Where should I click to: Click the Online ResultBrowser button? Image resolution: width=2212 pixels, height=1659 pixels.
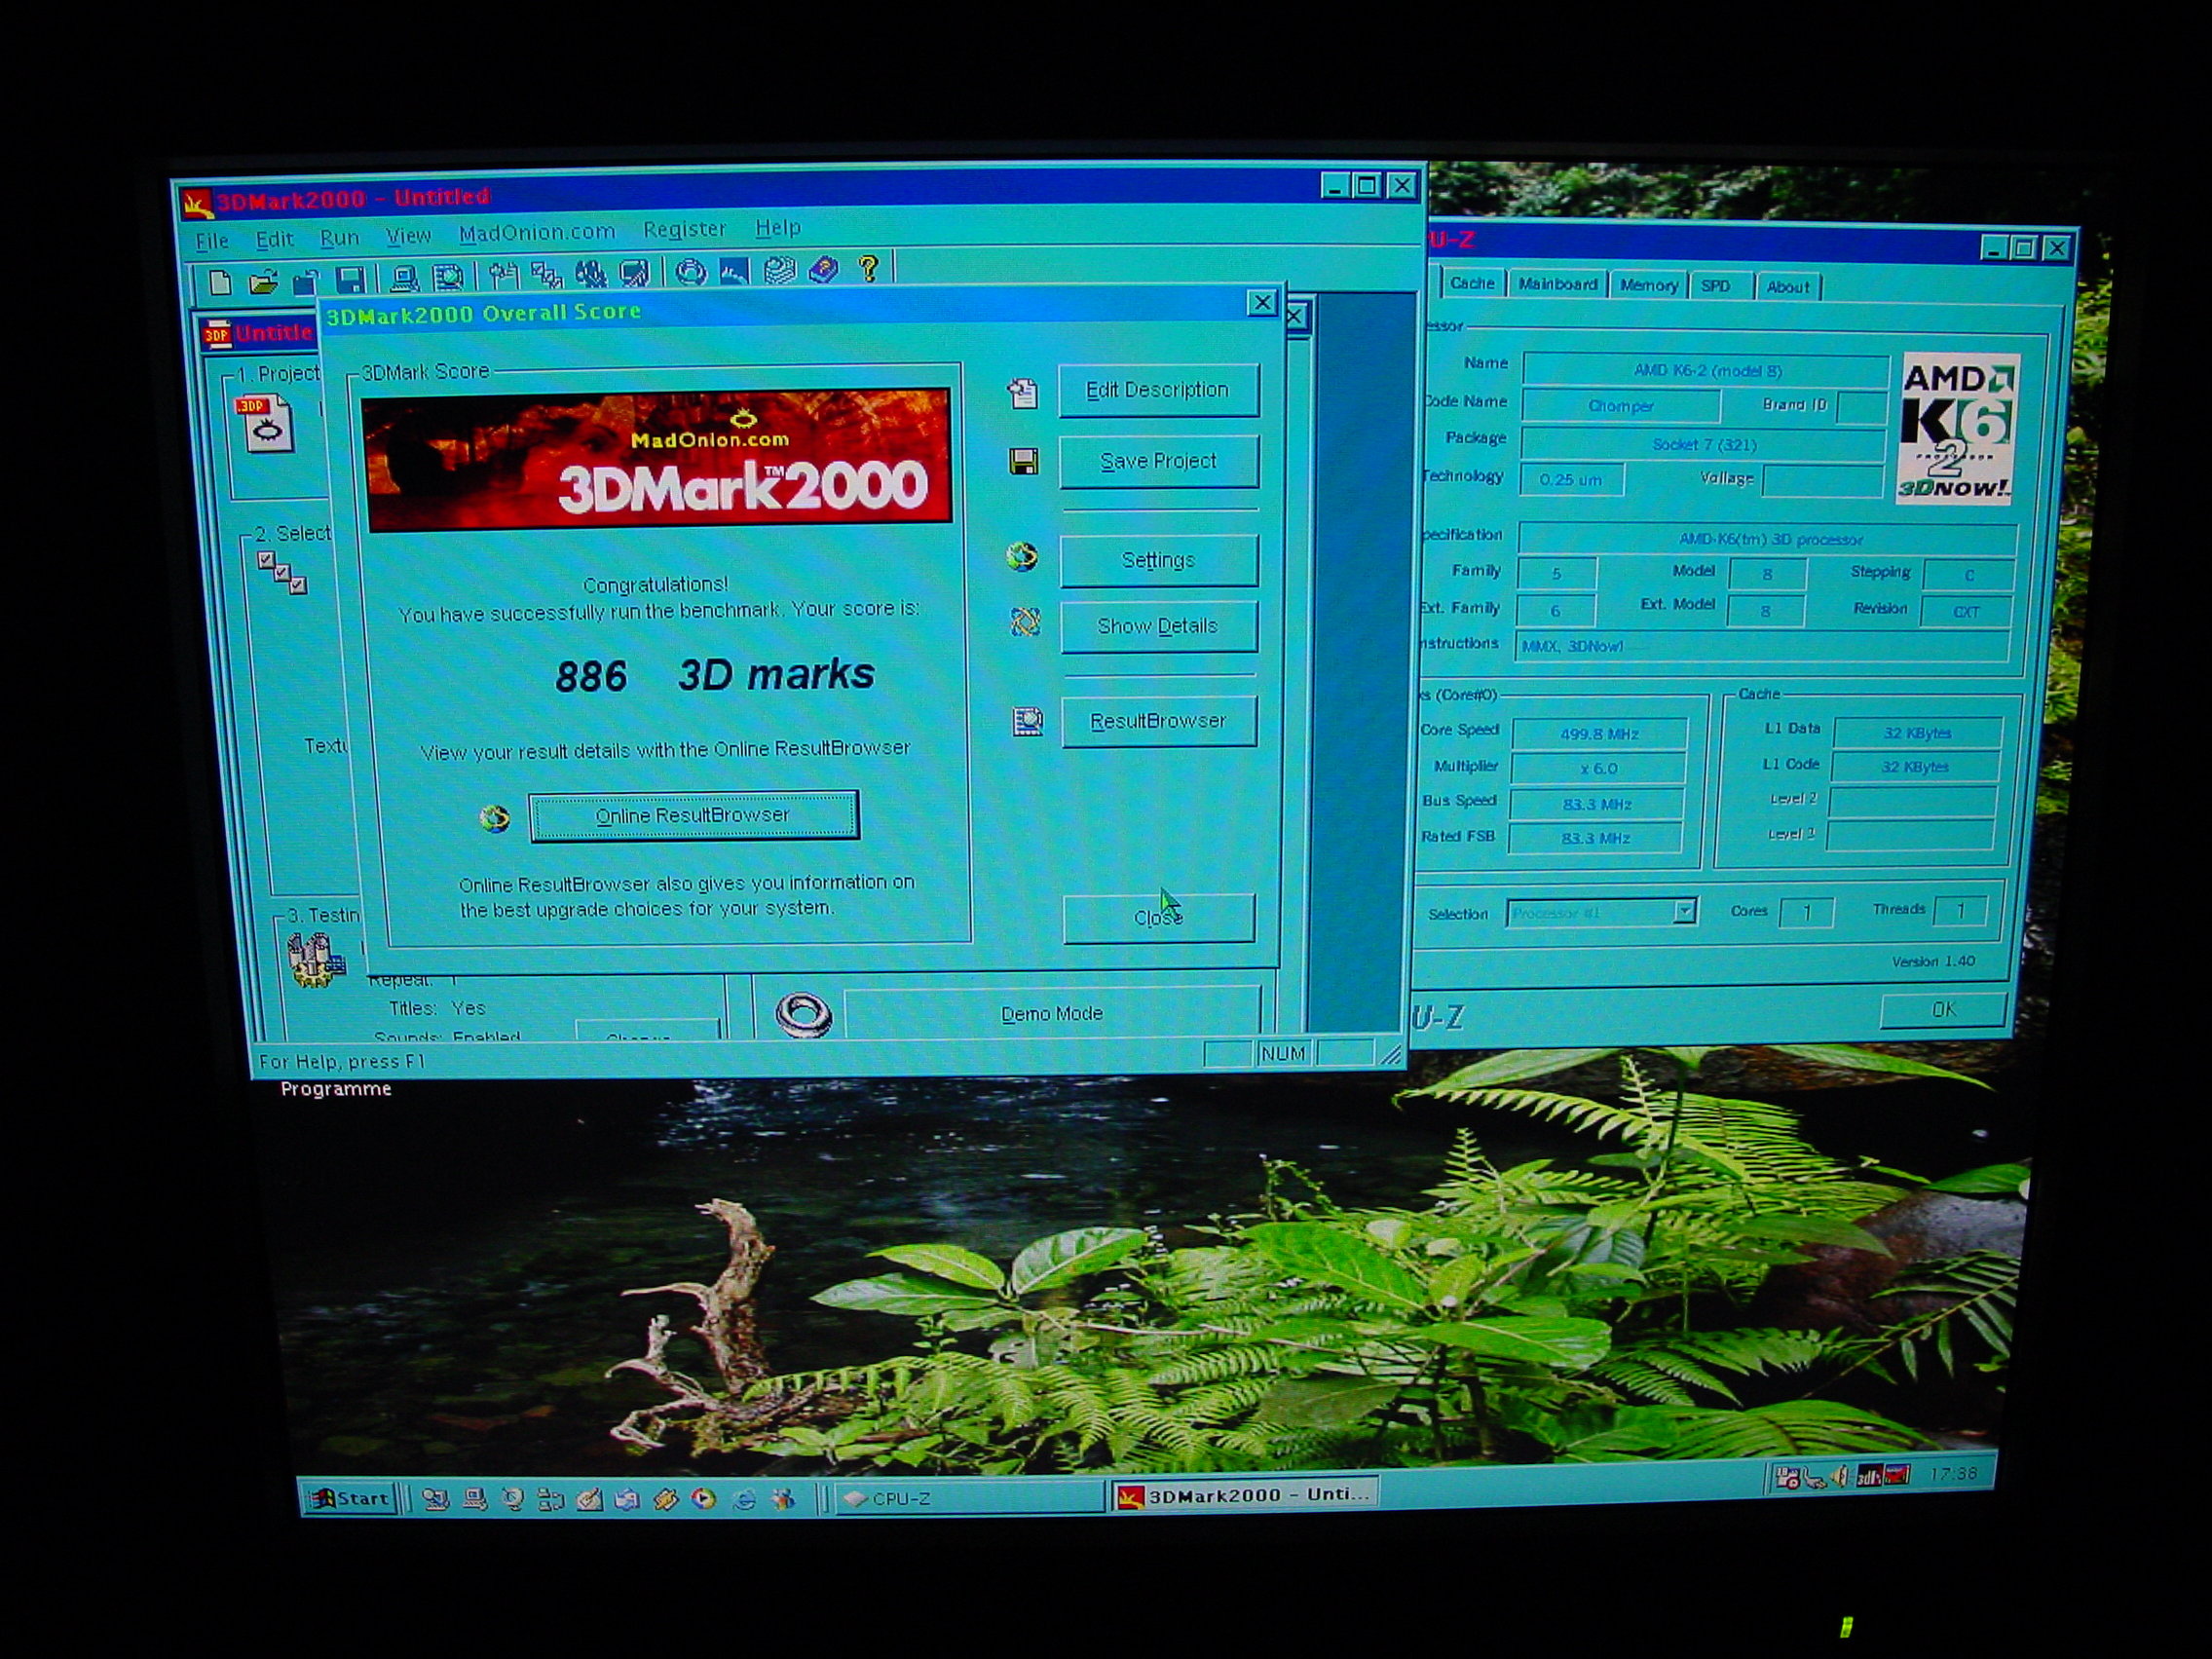(693, 816)
